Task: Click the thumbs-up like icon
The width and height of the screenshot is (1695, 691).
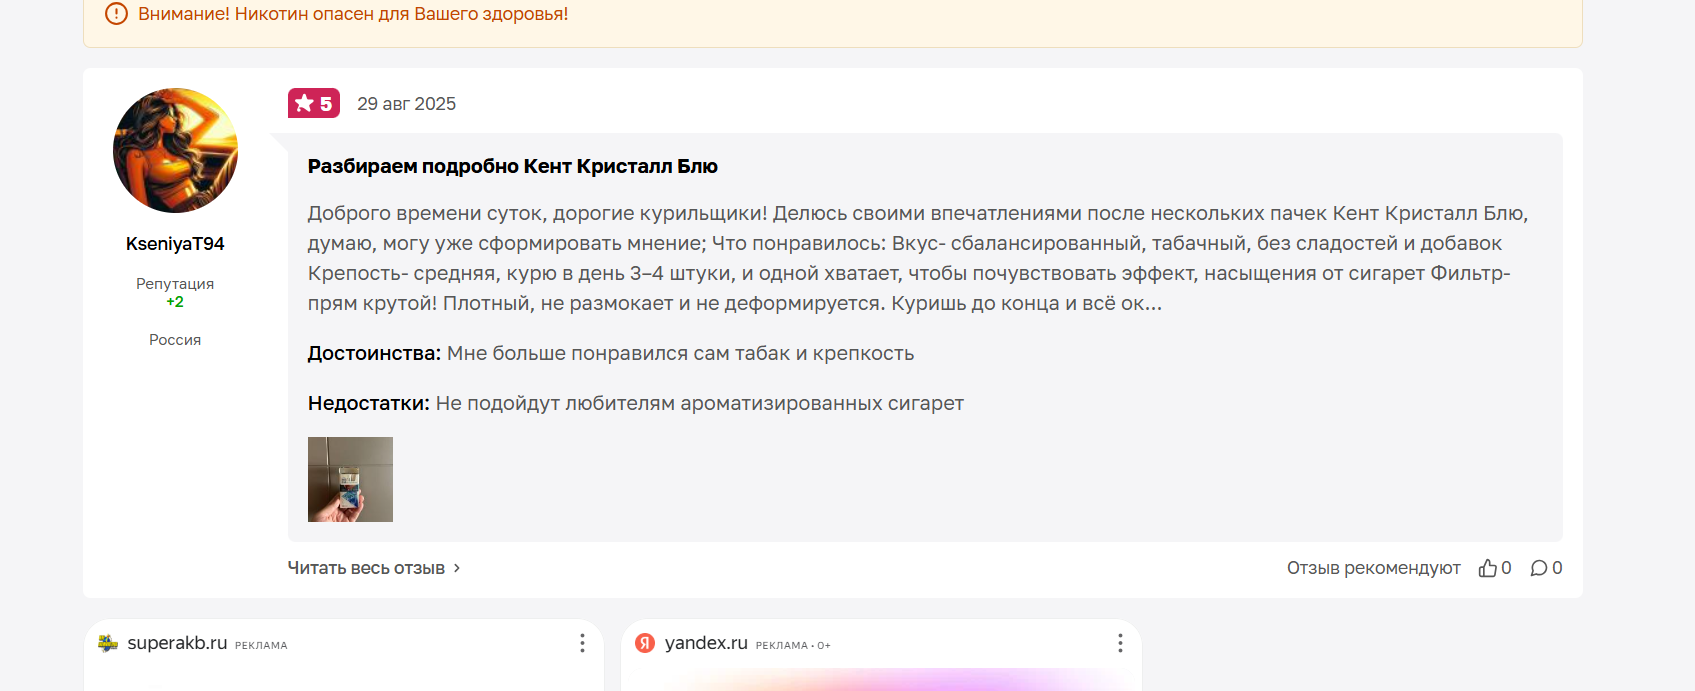Action: (1488, 568)
